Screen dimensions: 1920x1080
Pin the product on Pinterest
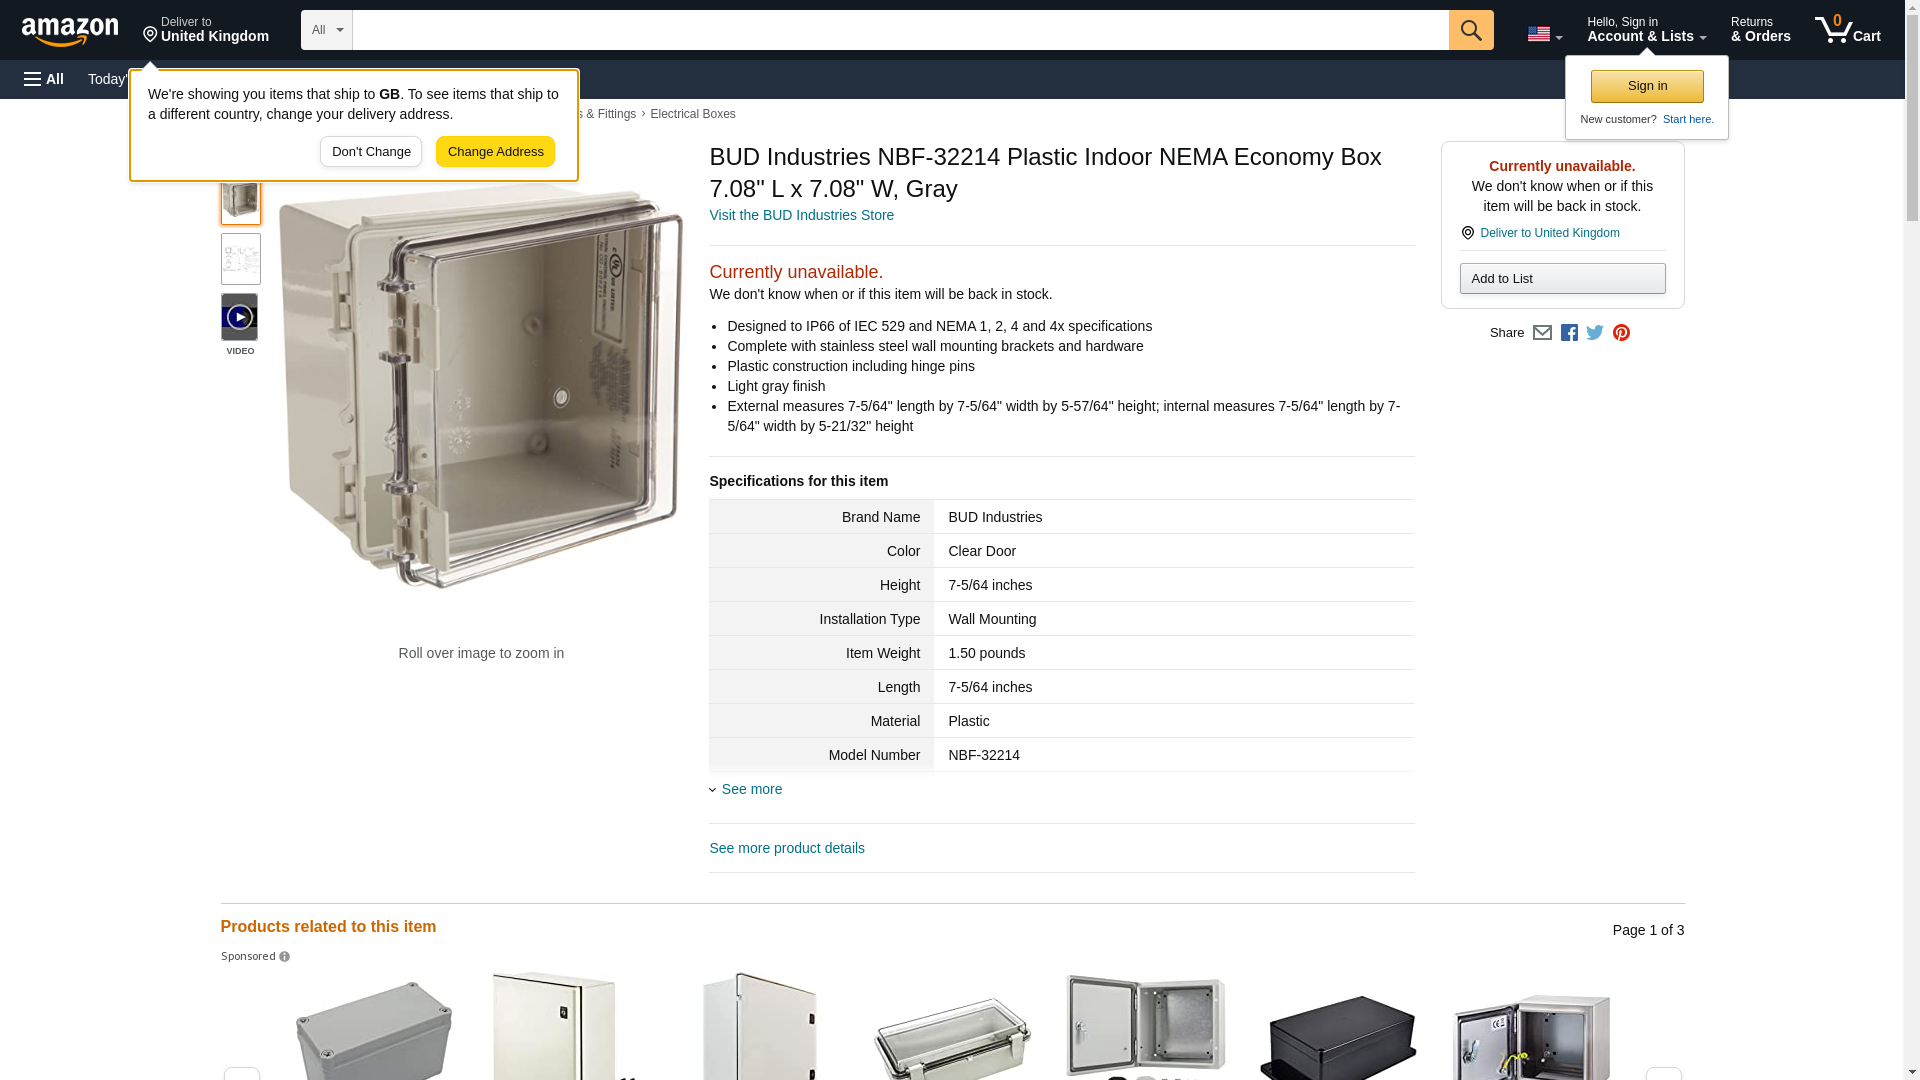pyautogui.click(x=1621, y=333)
